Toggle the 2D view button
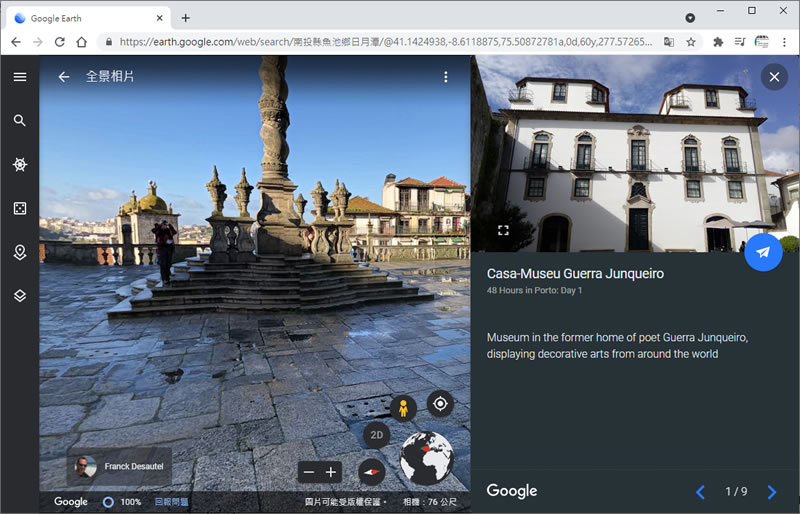800x514 pixels. pos(377,435)
